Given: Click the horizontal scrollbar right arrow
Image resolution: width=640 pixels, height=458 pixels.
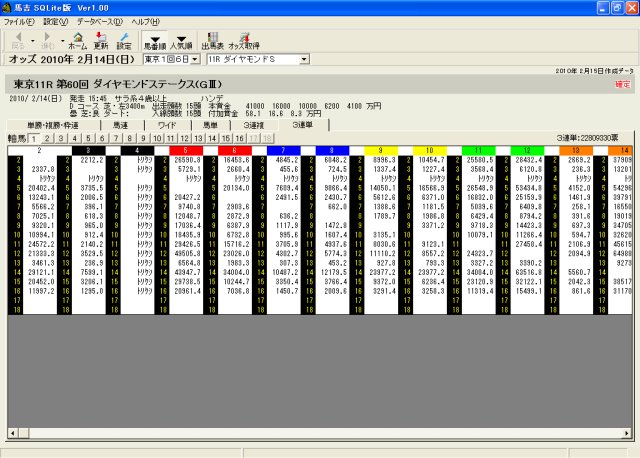Looking at the screenshot, I should point(627,433).
